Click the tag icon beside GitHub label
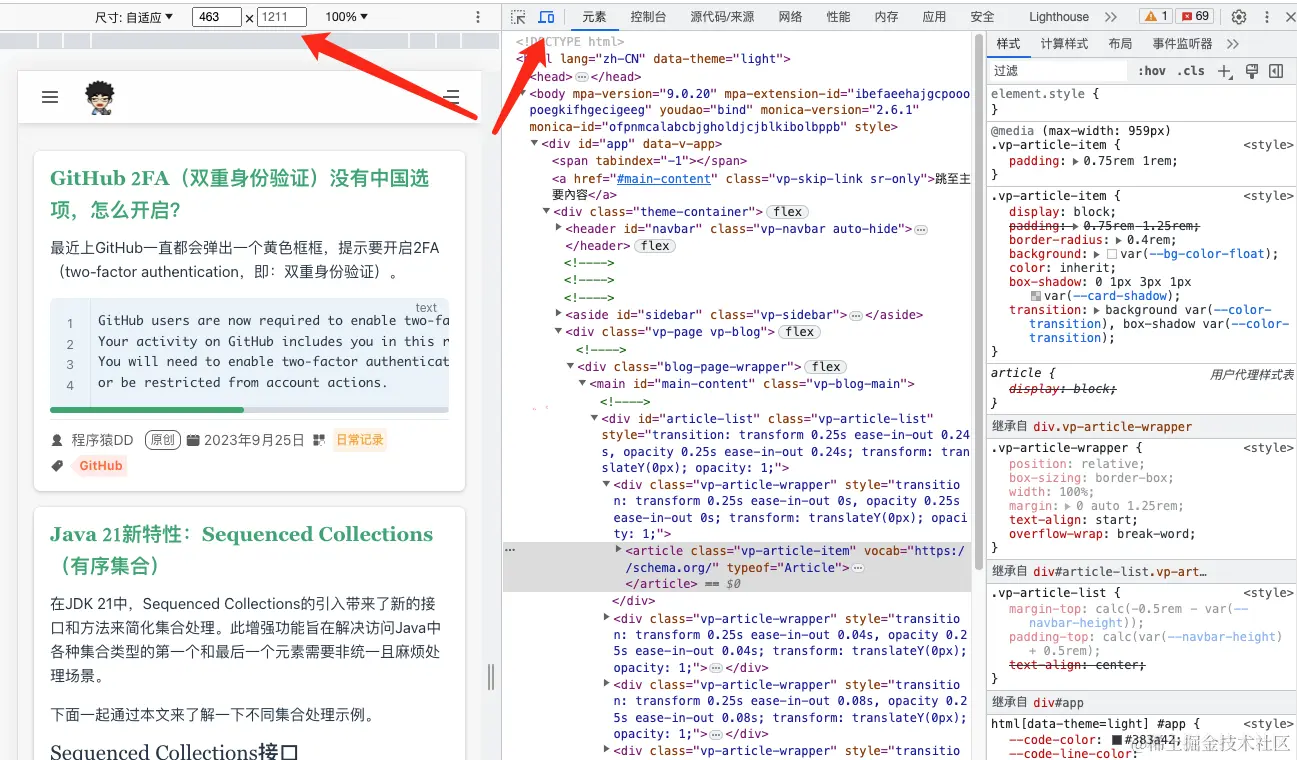Viewport: 1297px width, 760px height. pyautogui.click(x=57, y=466)
